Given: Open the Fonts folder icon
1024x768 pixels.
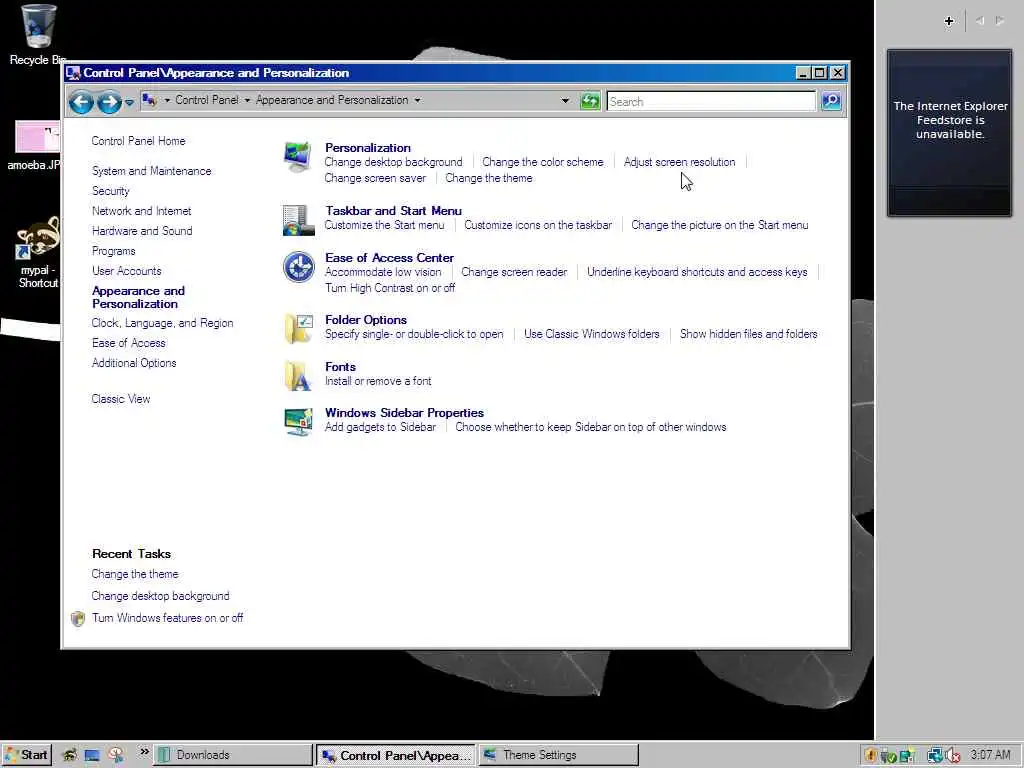Looking at the screenshot, I should [x=298, y=376].
